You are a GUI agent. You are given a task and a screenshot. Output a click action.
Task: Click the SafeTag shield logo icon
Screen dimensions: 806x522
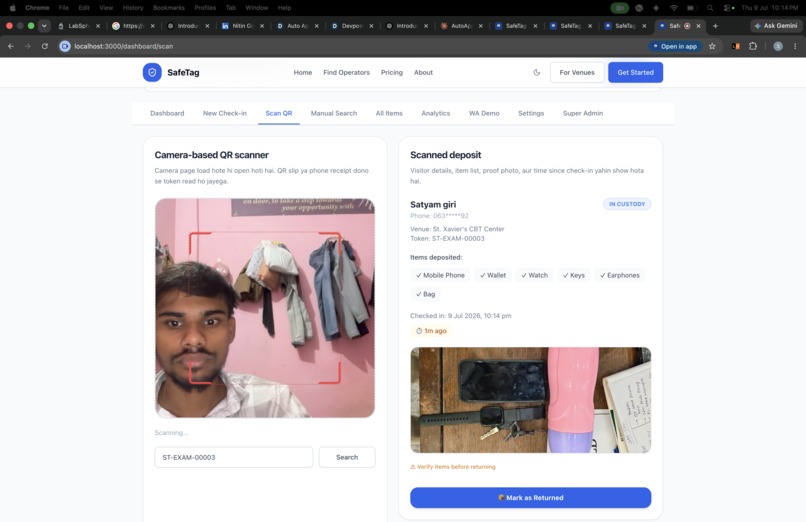[x=152, y=72]
